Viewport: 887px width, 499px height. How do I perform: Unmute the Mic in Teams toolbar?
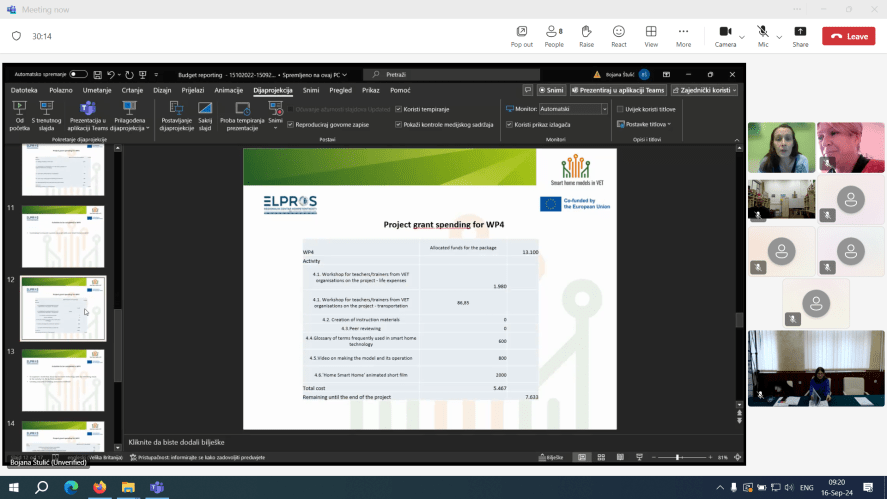[x=763, y=36]
